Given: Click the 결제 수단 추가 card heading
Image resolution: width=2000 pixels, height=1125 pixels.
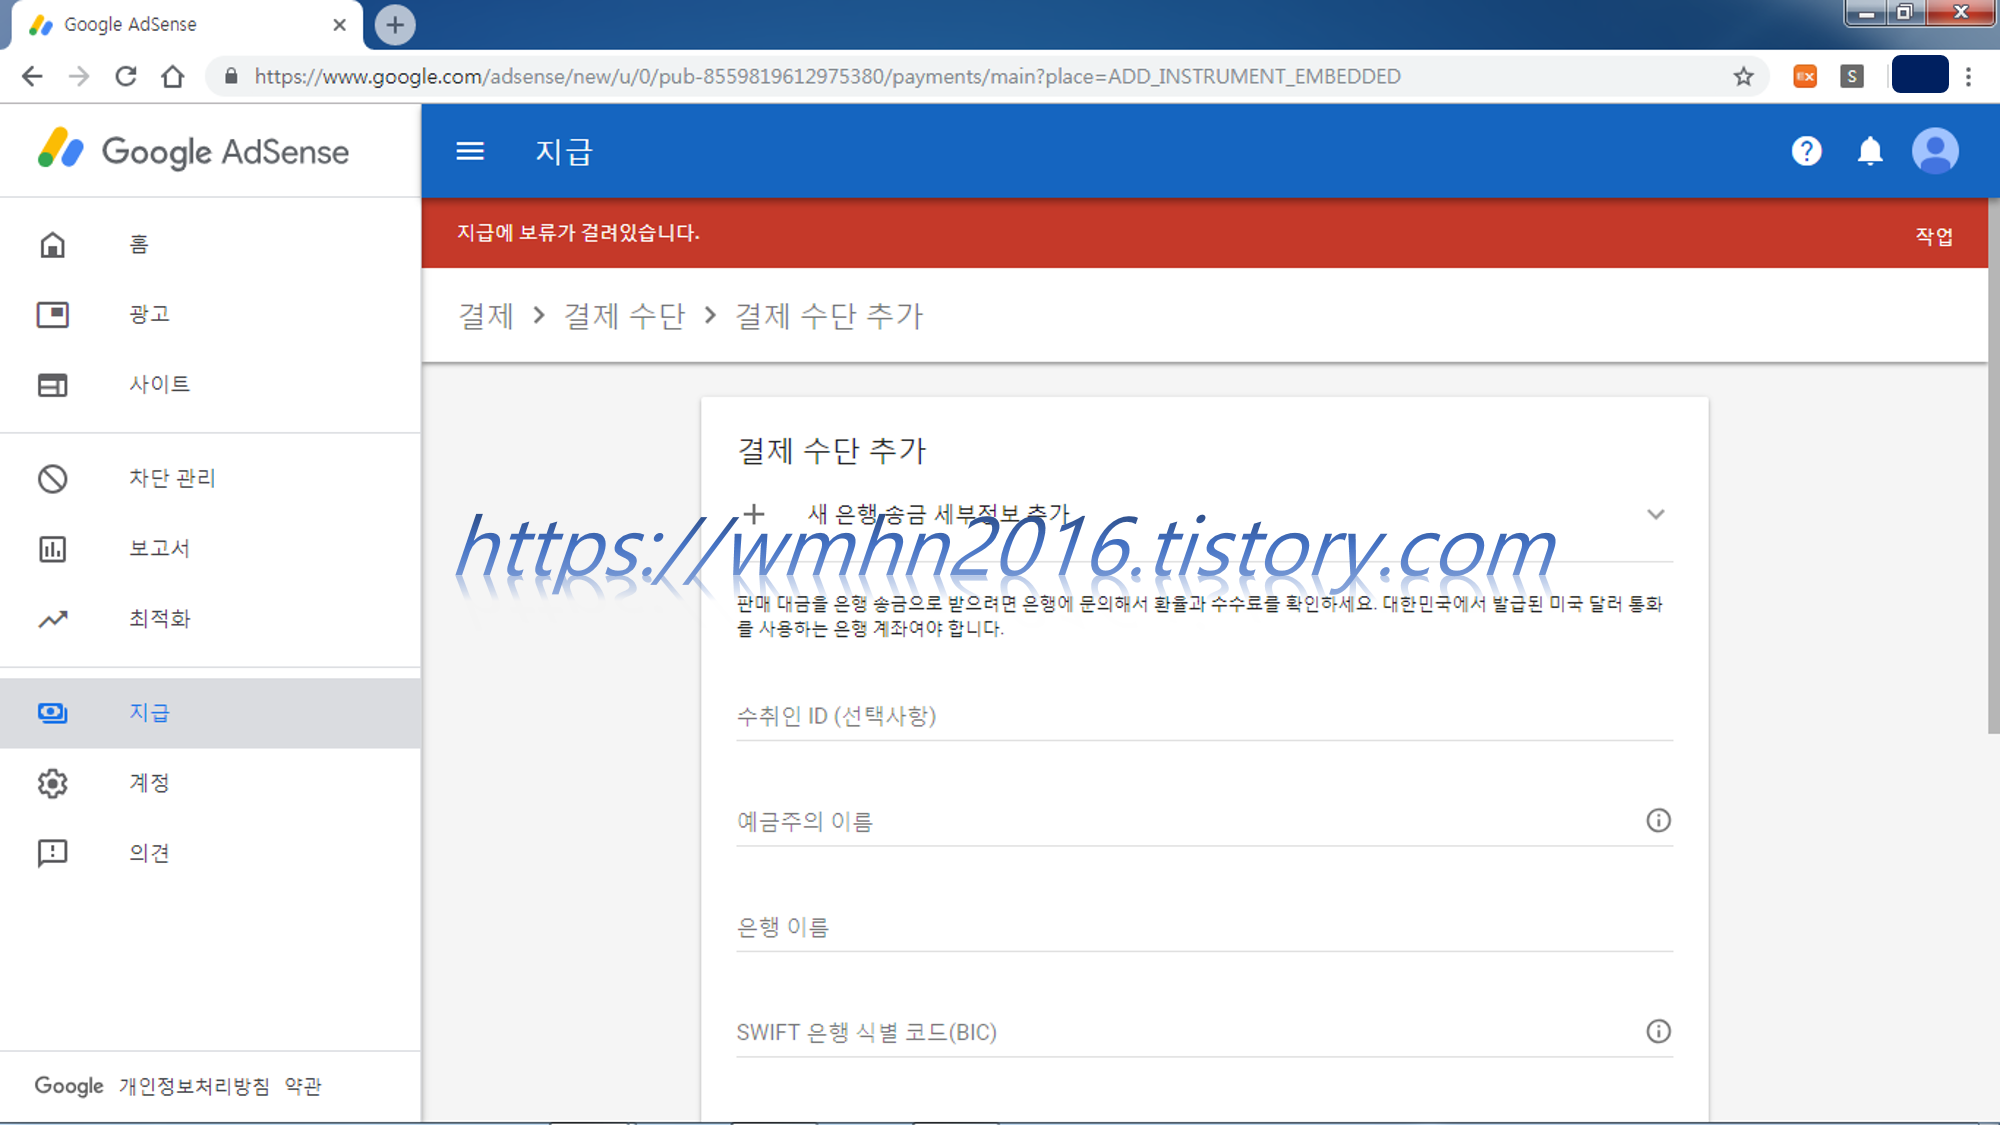Looking at the screenshot, I should coord(832,451).
